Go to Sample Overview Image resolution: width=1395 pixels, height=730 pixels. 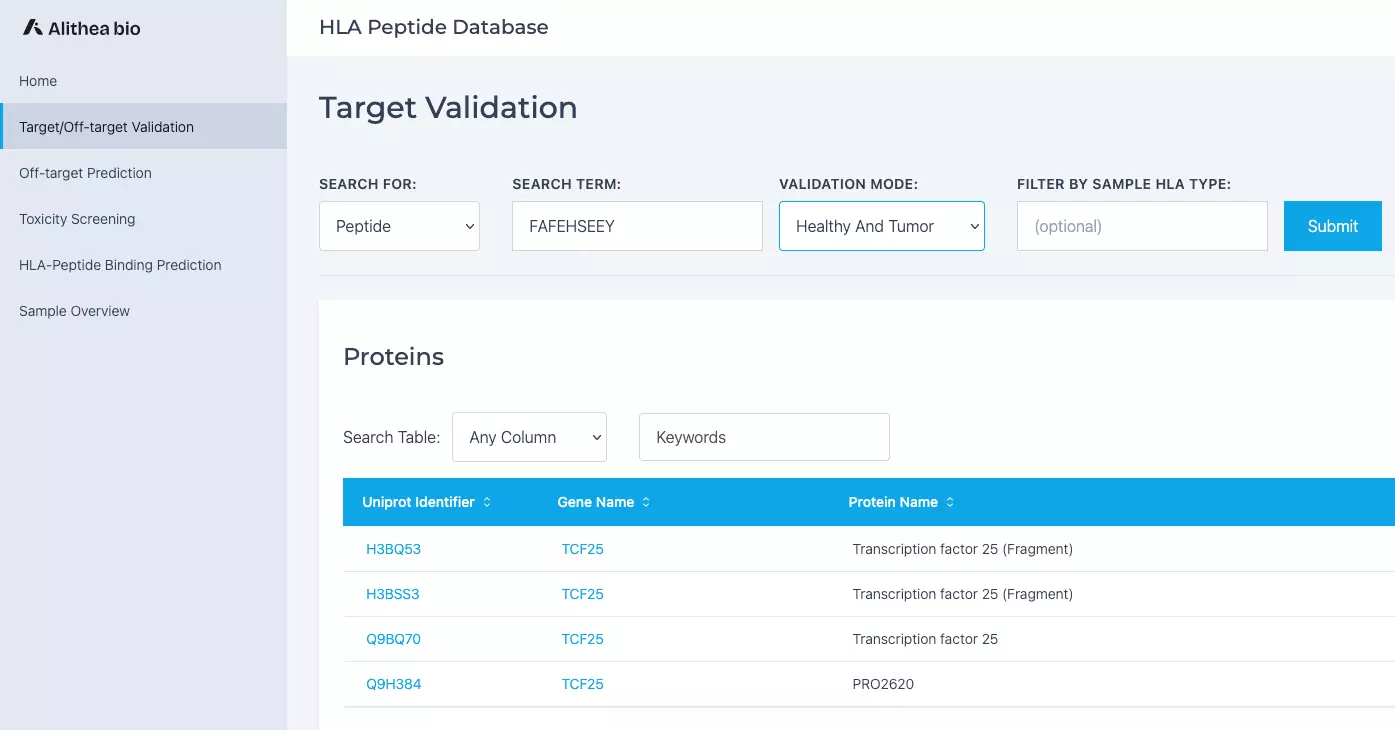pyautogui.click(x=74, y=311)
